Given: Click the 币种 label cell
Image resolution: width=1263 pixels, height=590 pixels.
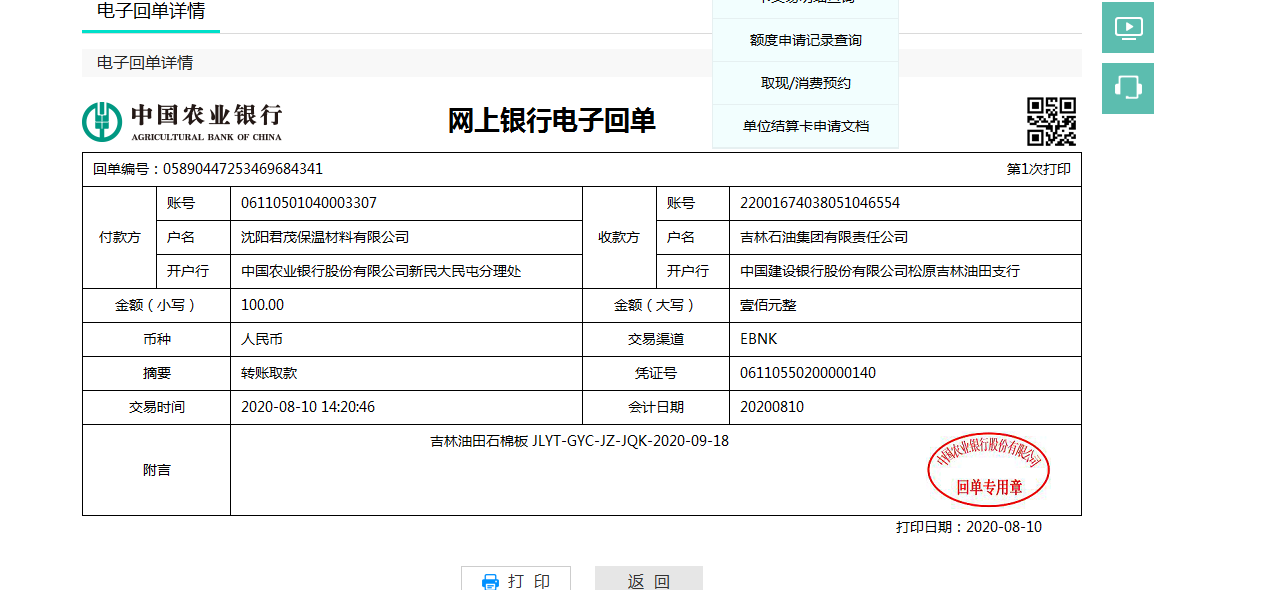Looking at the screenshot, I should pyautogui.click(x=157, y=339).
